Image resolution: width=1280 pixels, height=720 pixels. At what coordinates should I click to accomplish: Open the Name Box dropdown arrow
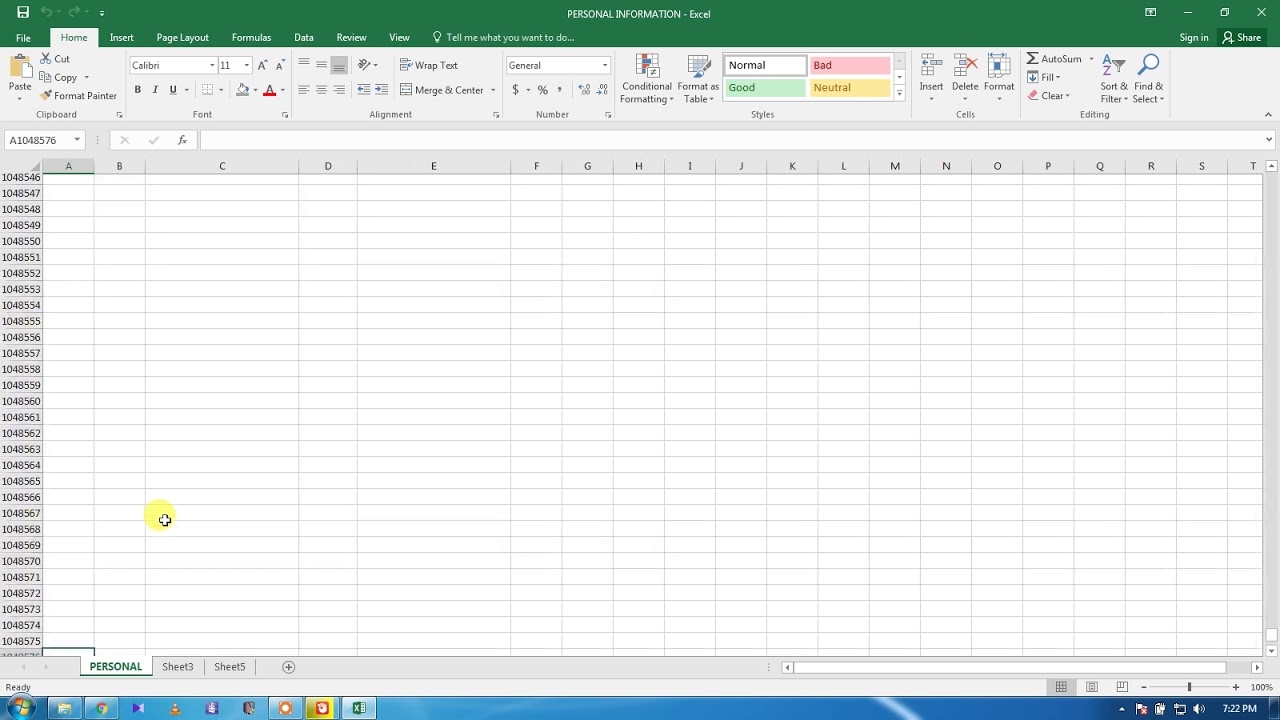[77, 140]
